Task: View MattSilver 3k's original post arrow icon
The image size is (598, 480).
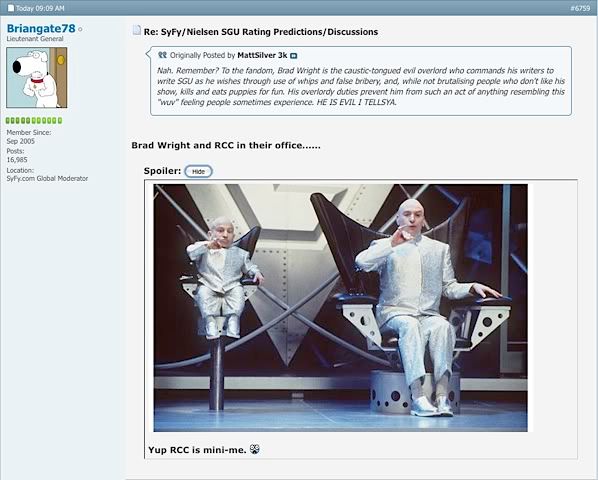Action: [293, 56]
